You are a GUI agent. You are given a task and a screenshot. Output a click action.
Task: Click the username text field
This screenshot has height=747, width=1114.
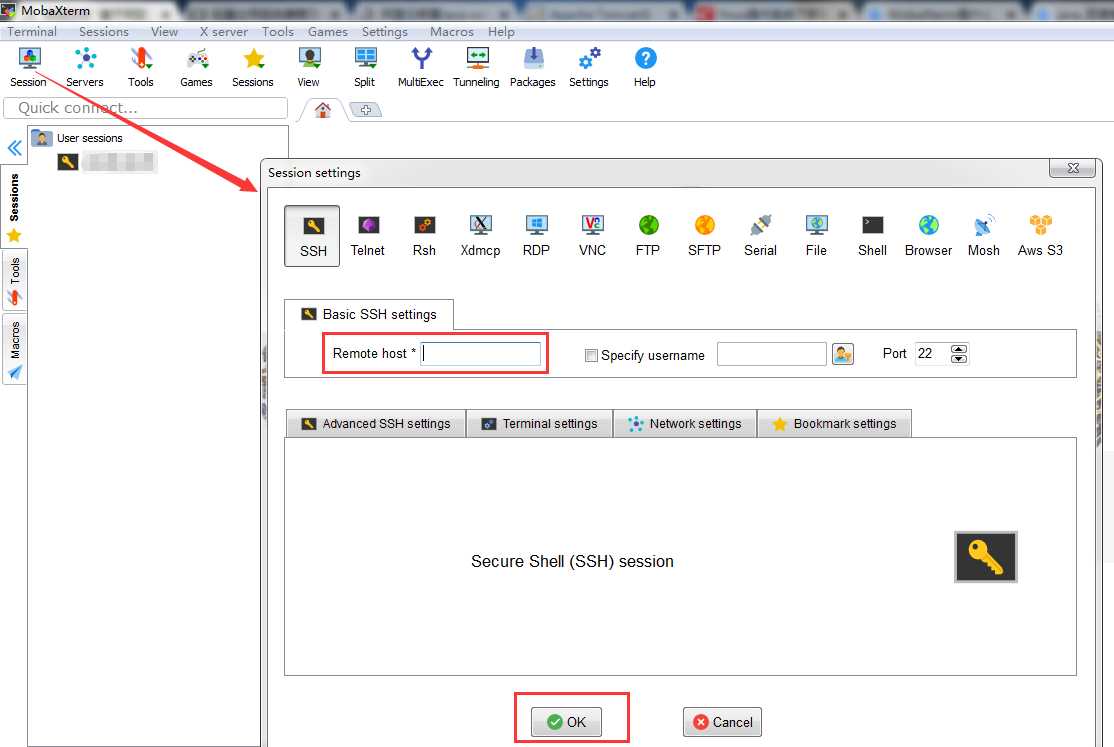tap(772, 354)
